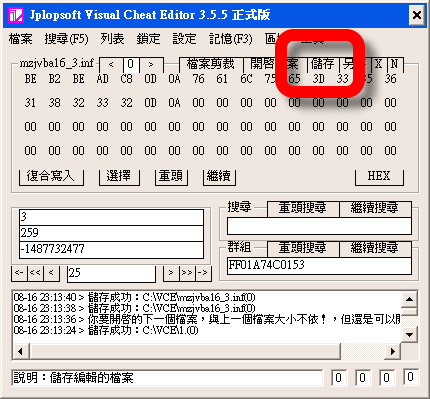The width and height of the screenshot is (430, 399).
Task: Click the 0 index box beside the file name
Action: pyautogui.click(x=131, y=64)
